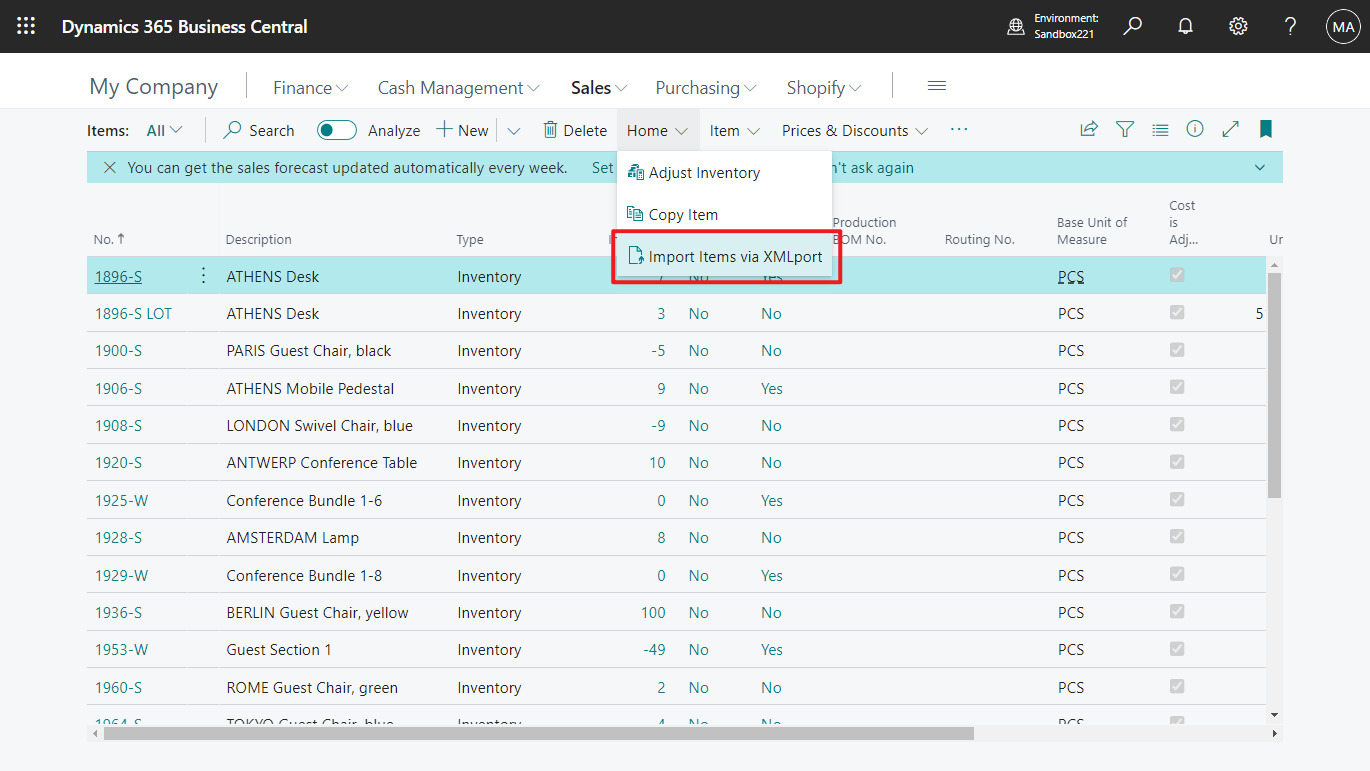This screenshot has height=771, width=1370.
Task: Check Cost is Adjusted for BERLIN Guest Chair
Action: [1176, 611]
